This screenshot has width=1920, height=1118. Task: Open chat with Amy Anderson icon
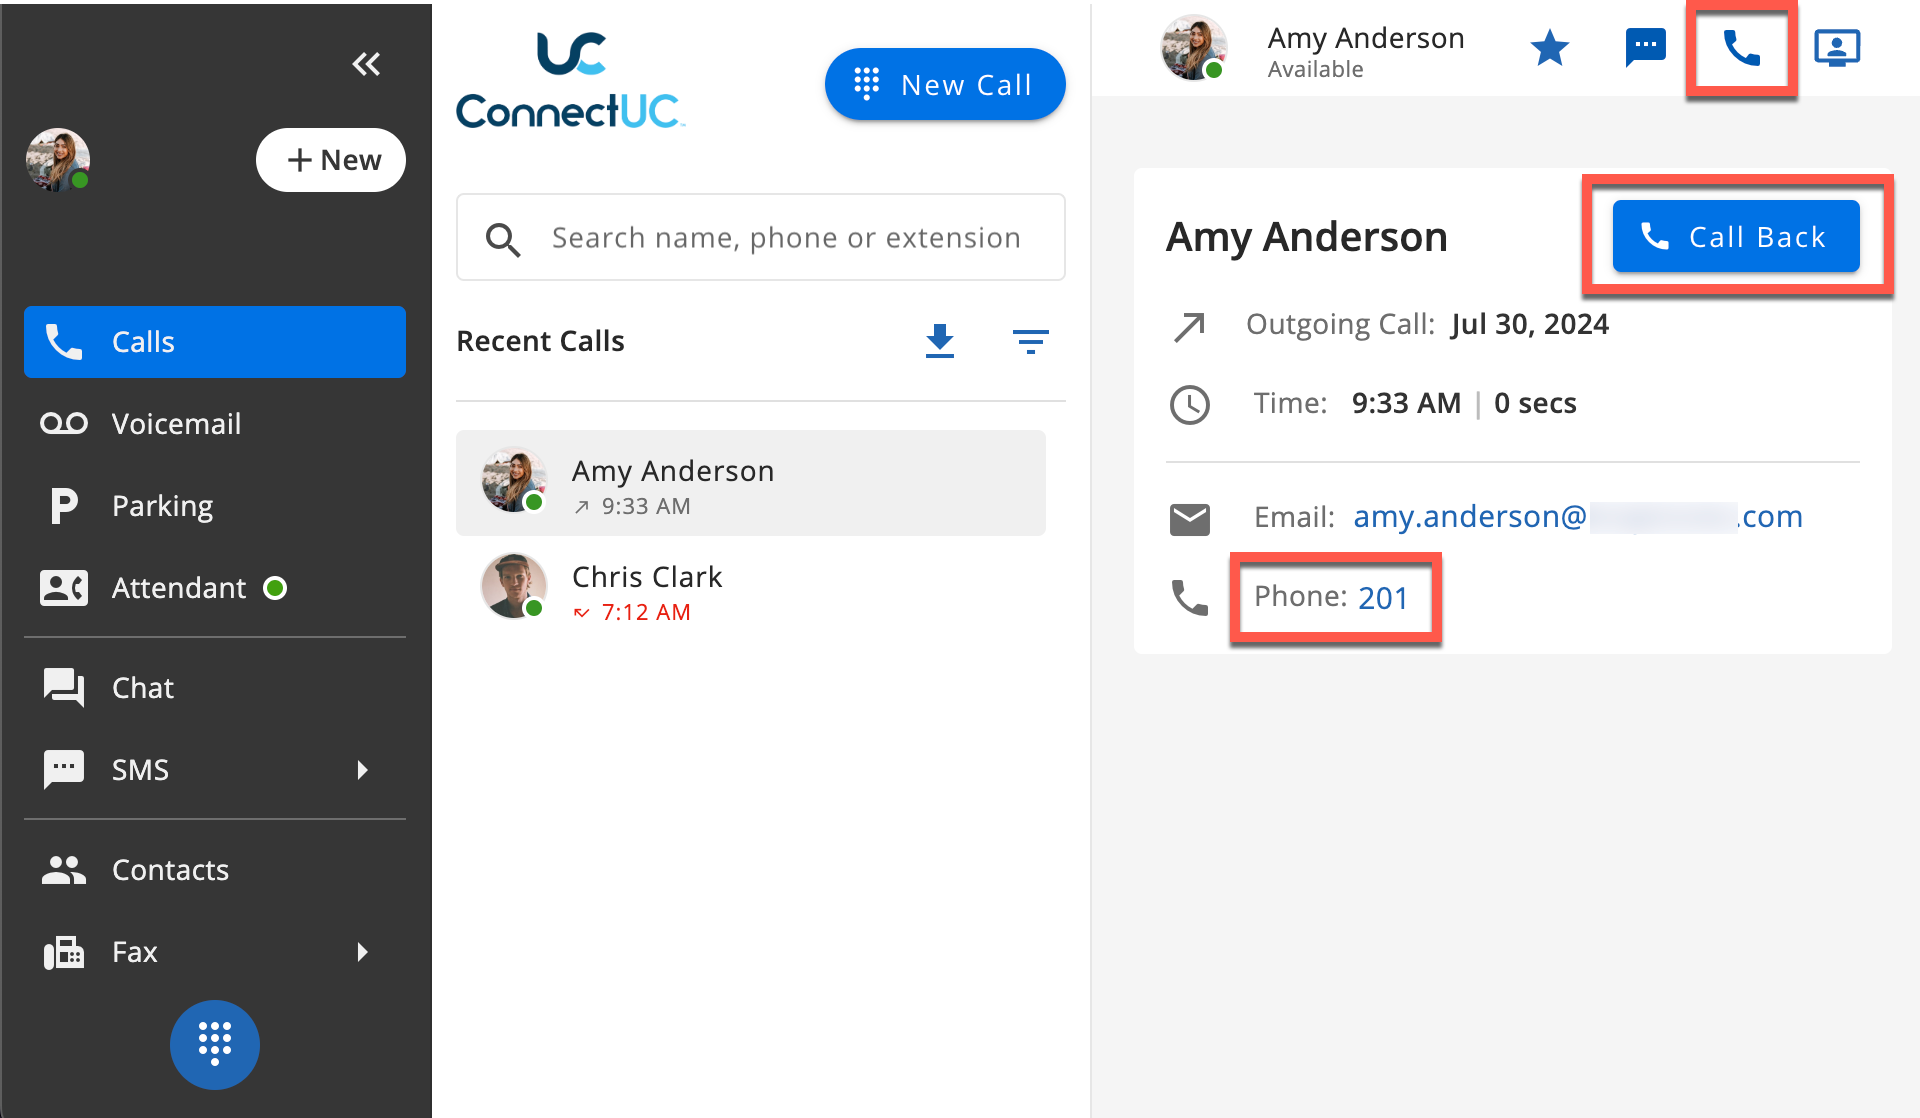coord(1645,48)
